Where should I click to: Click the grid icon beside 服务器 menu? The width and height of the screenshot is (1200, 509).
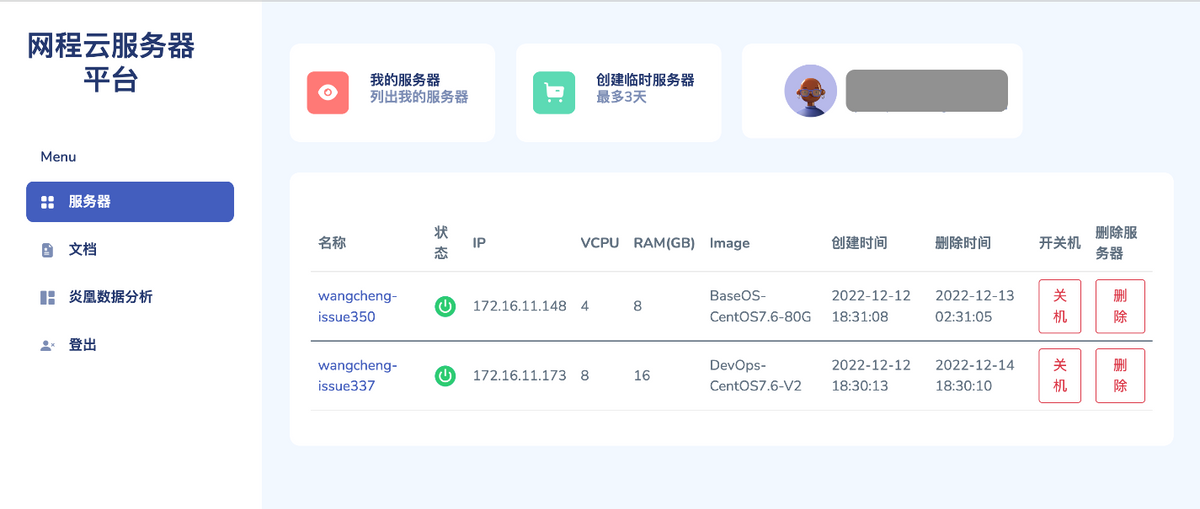pyautogui.click(x=47, y=202)
